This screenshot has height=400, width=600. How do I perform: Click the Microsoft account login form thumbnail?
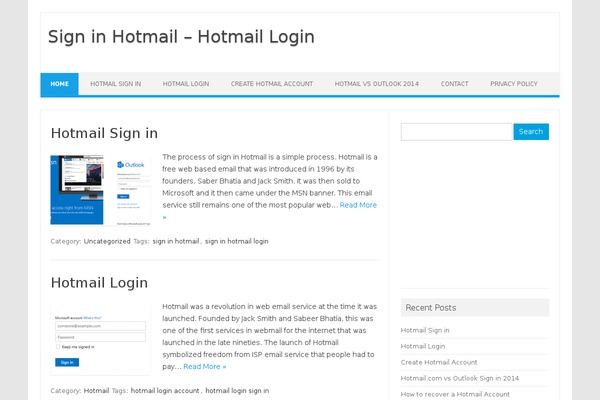[100, 339]
